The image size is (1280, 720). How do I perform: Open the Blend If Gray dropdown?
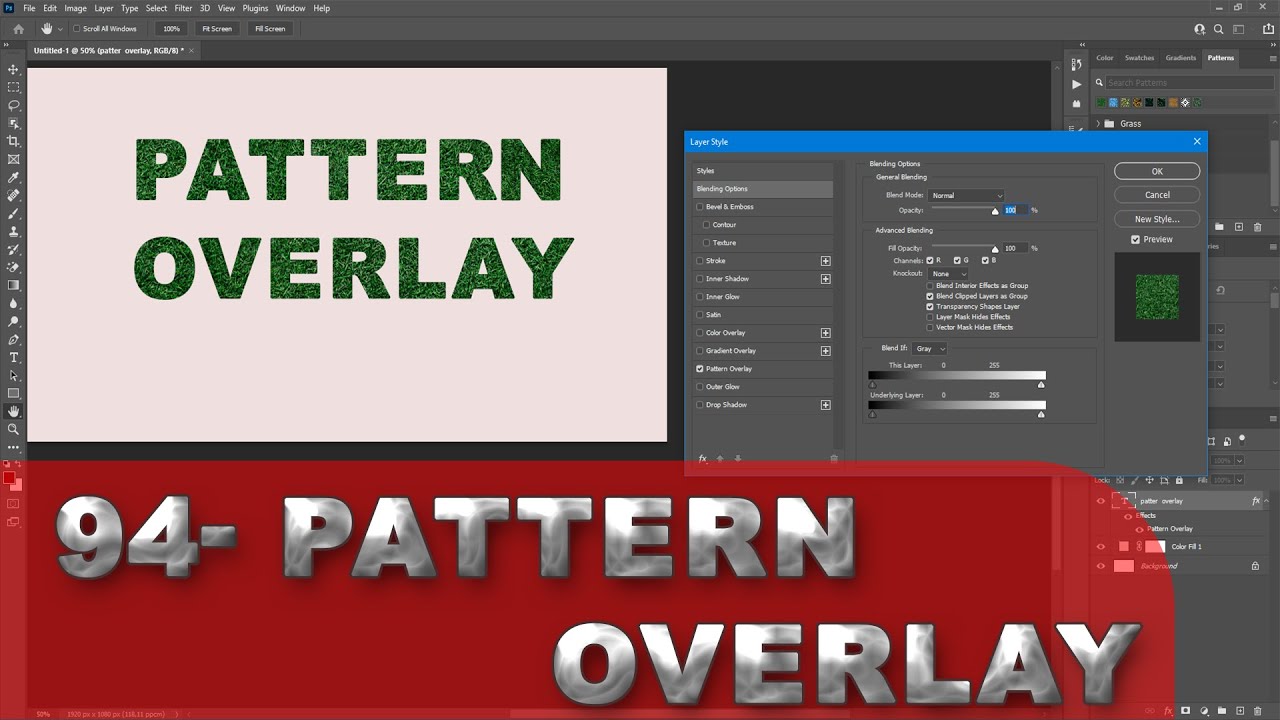coord(929,349)
